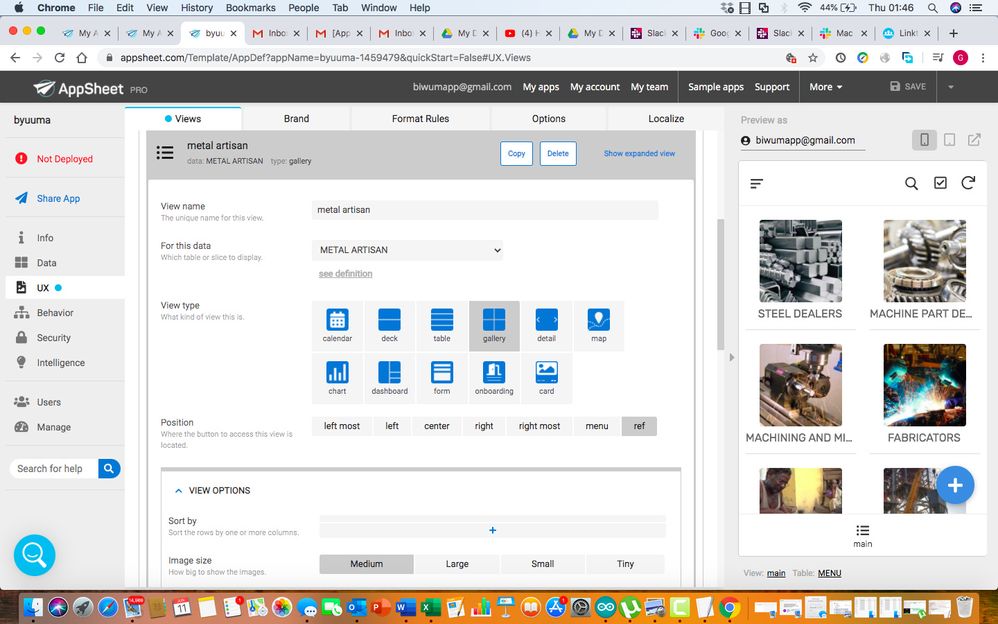Open the floating help search bubble
Image resolution: width=998 pixels, height=624 pixels.
click(34, 555)
